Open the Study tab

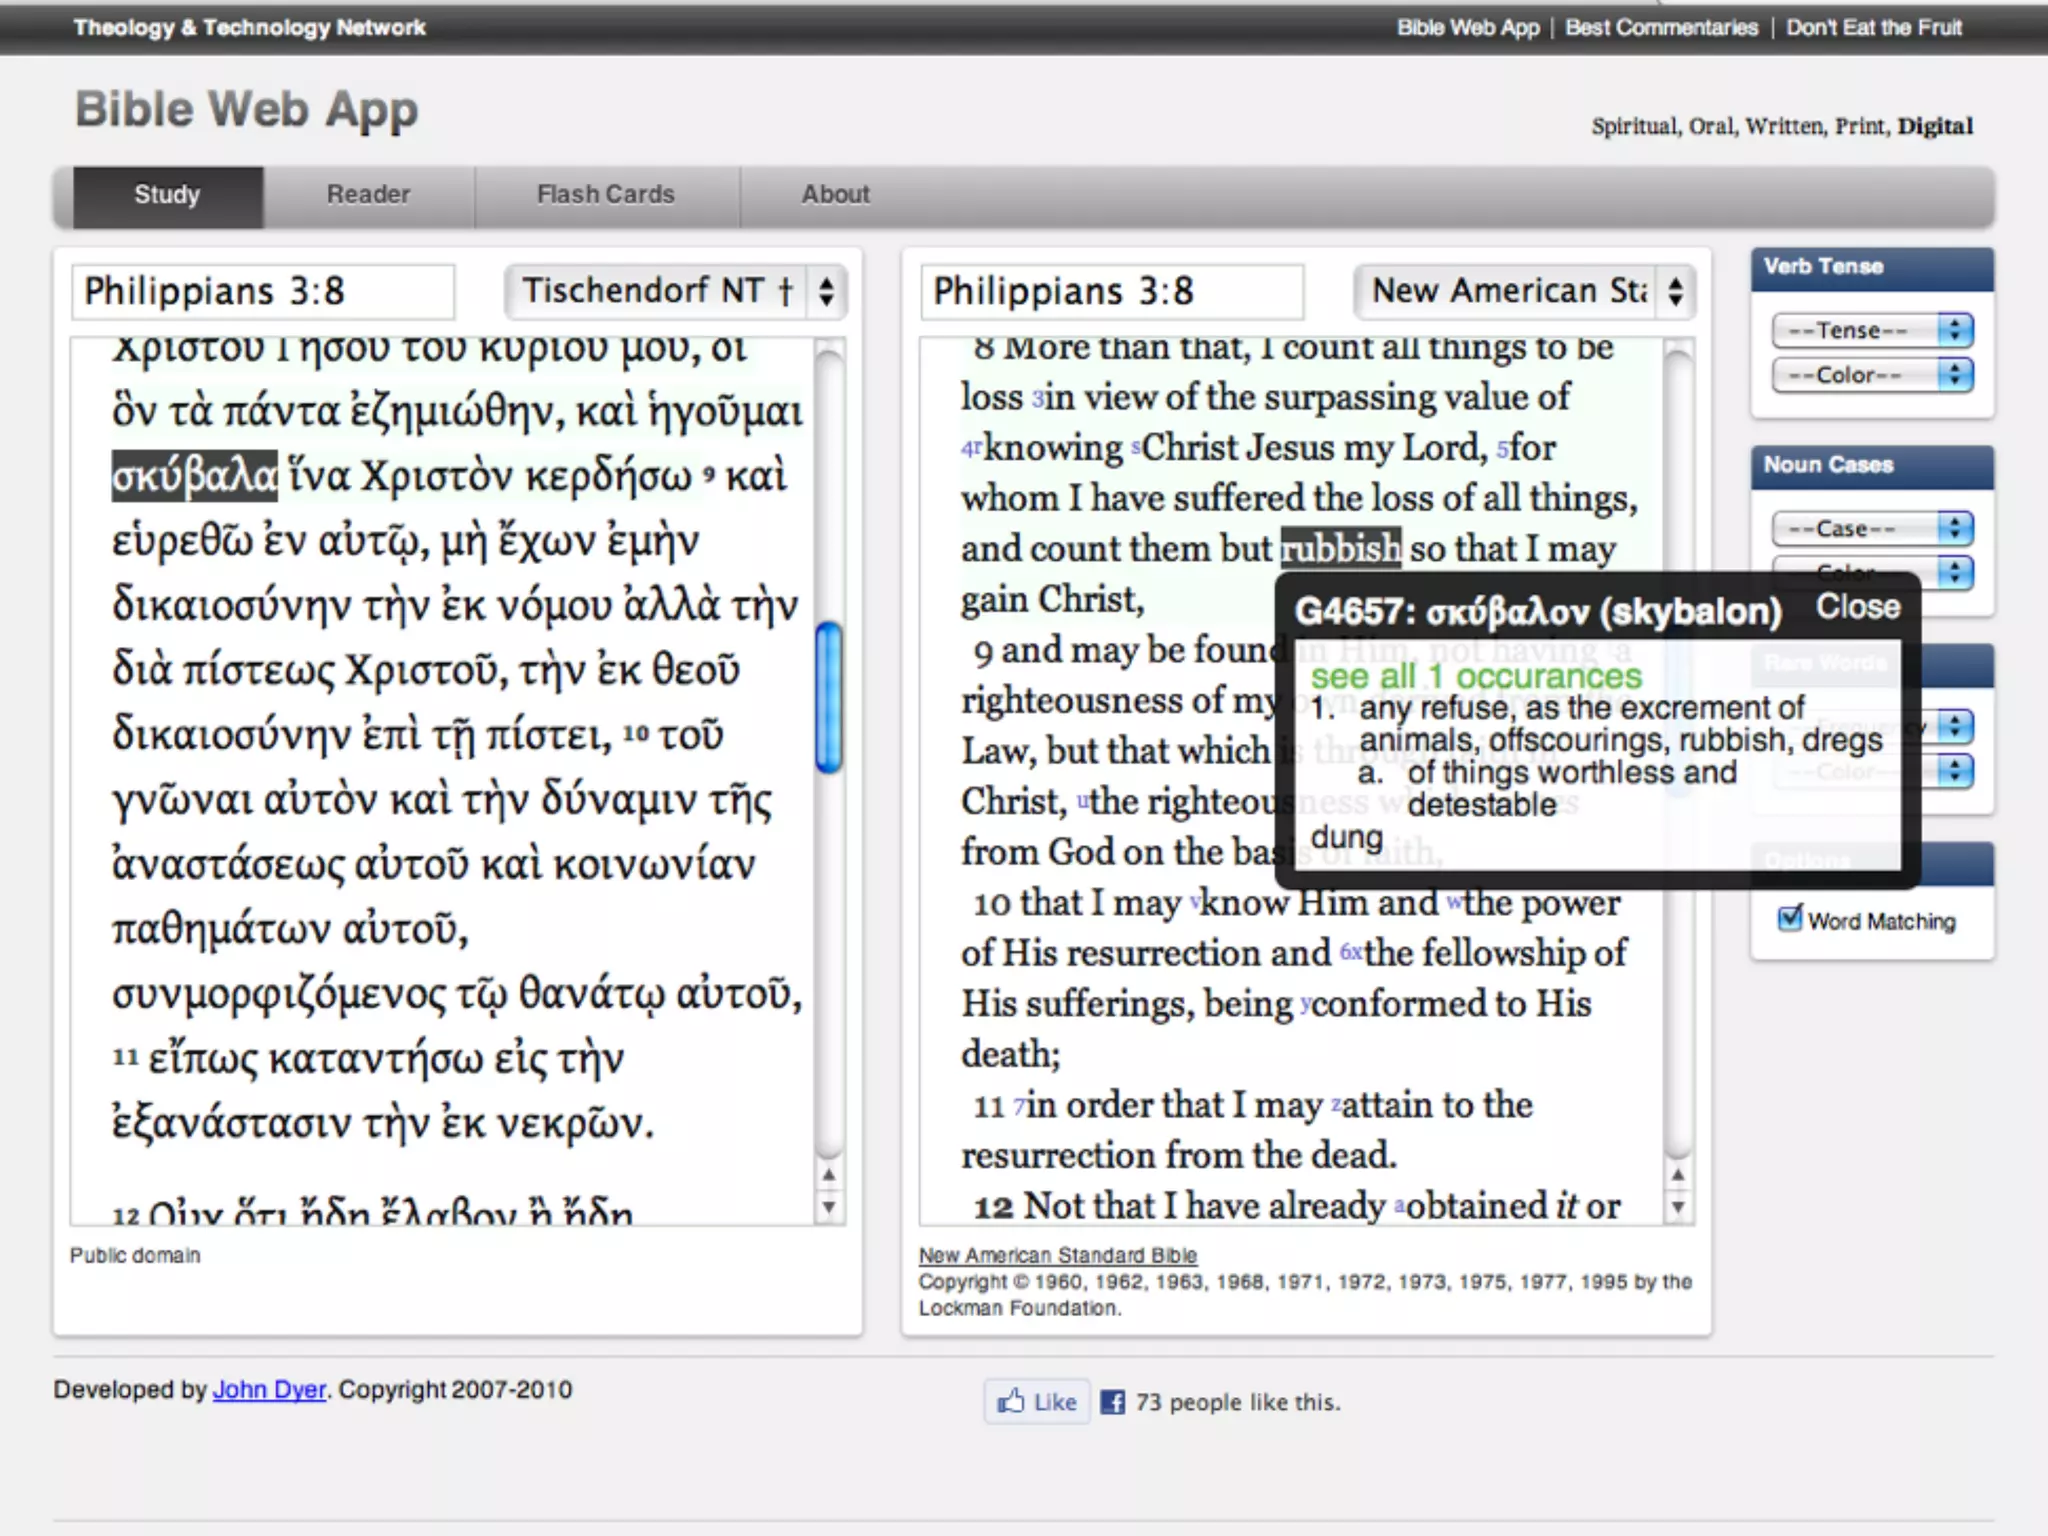[167, 195]
